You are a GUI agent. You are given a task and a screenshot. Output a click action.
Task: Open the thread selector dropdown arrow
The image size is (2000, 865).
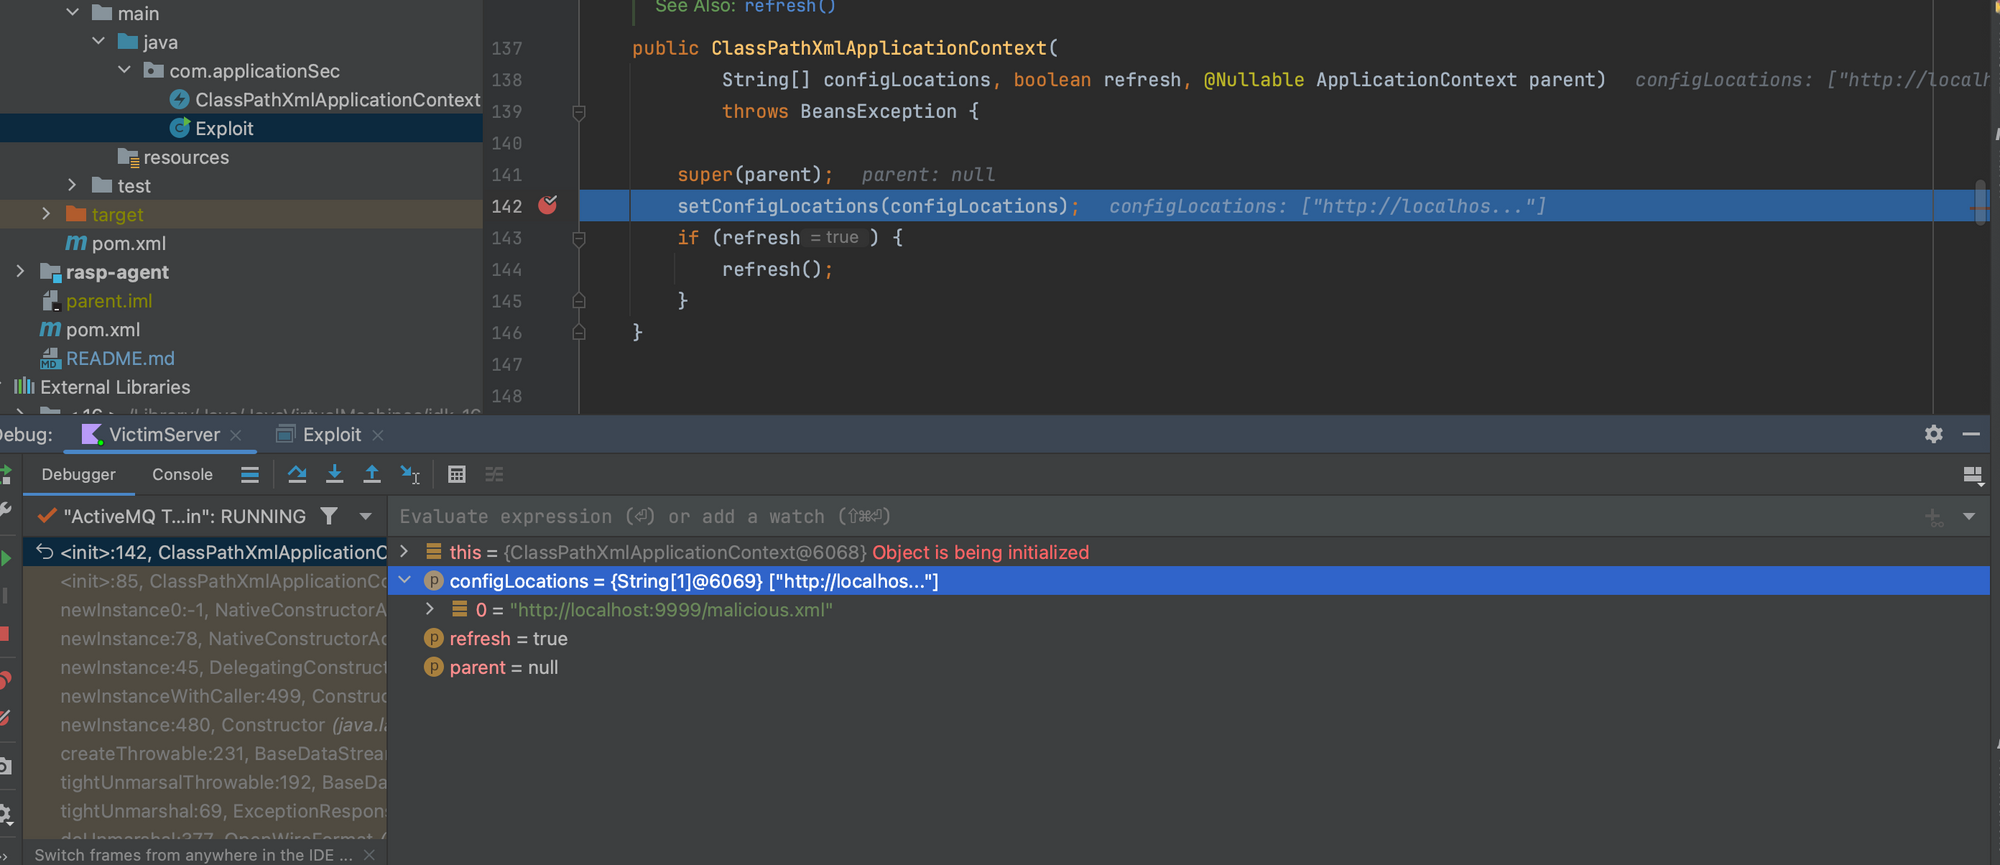365,517
